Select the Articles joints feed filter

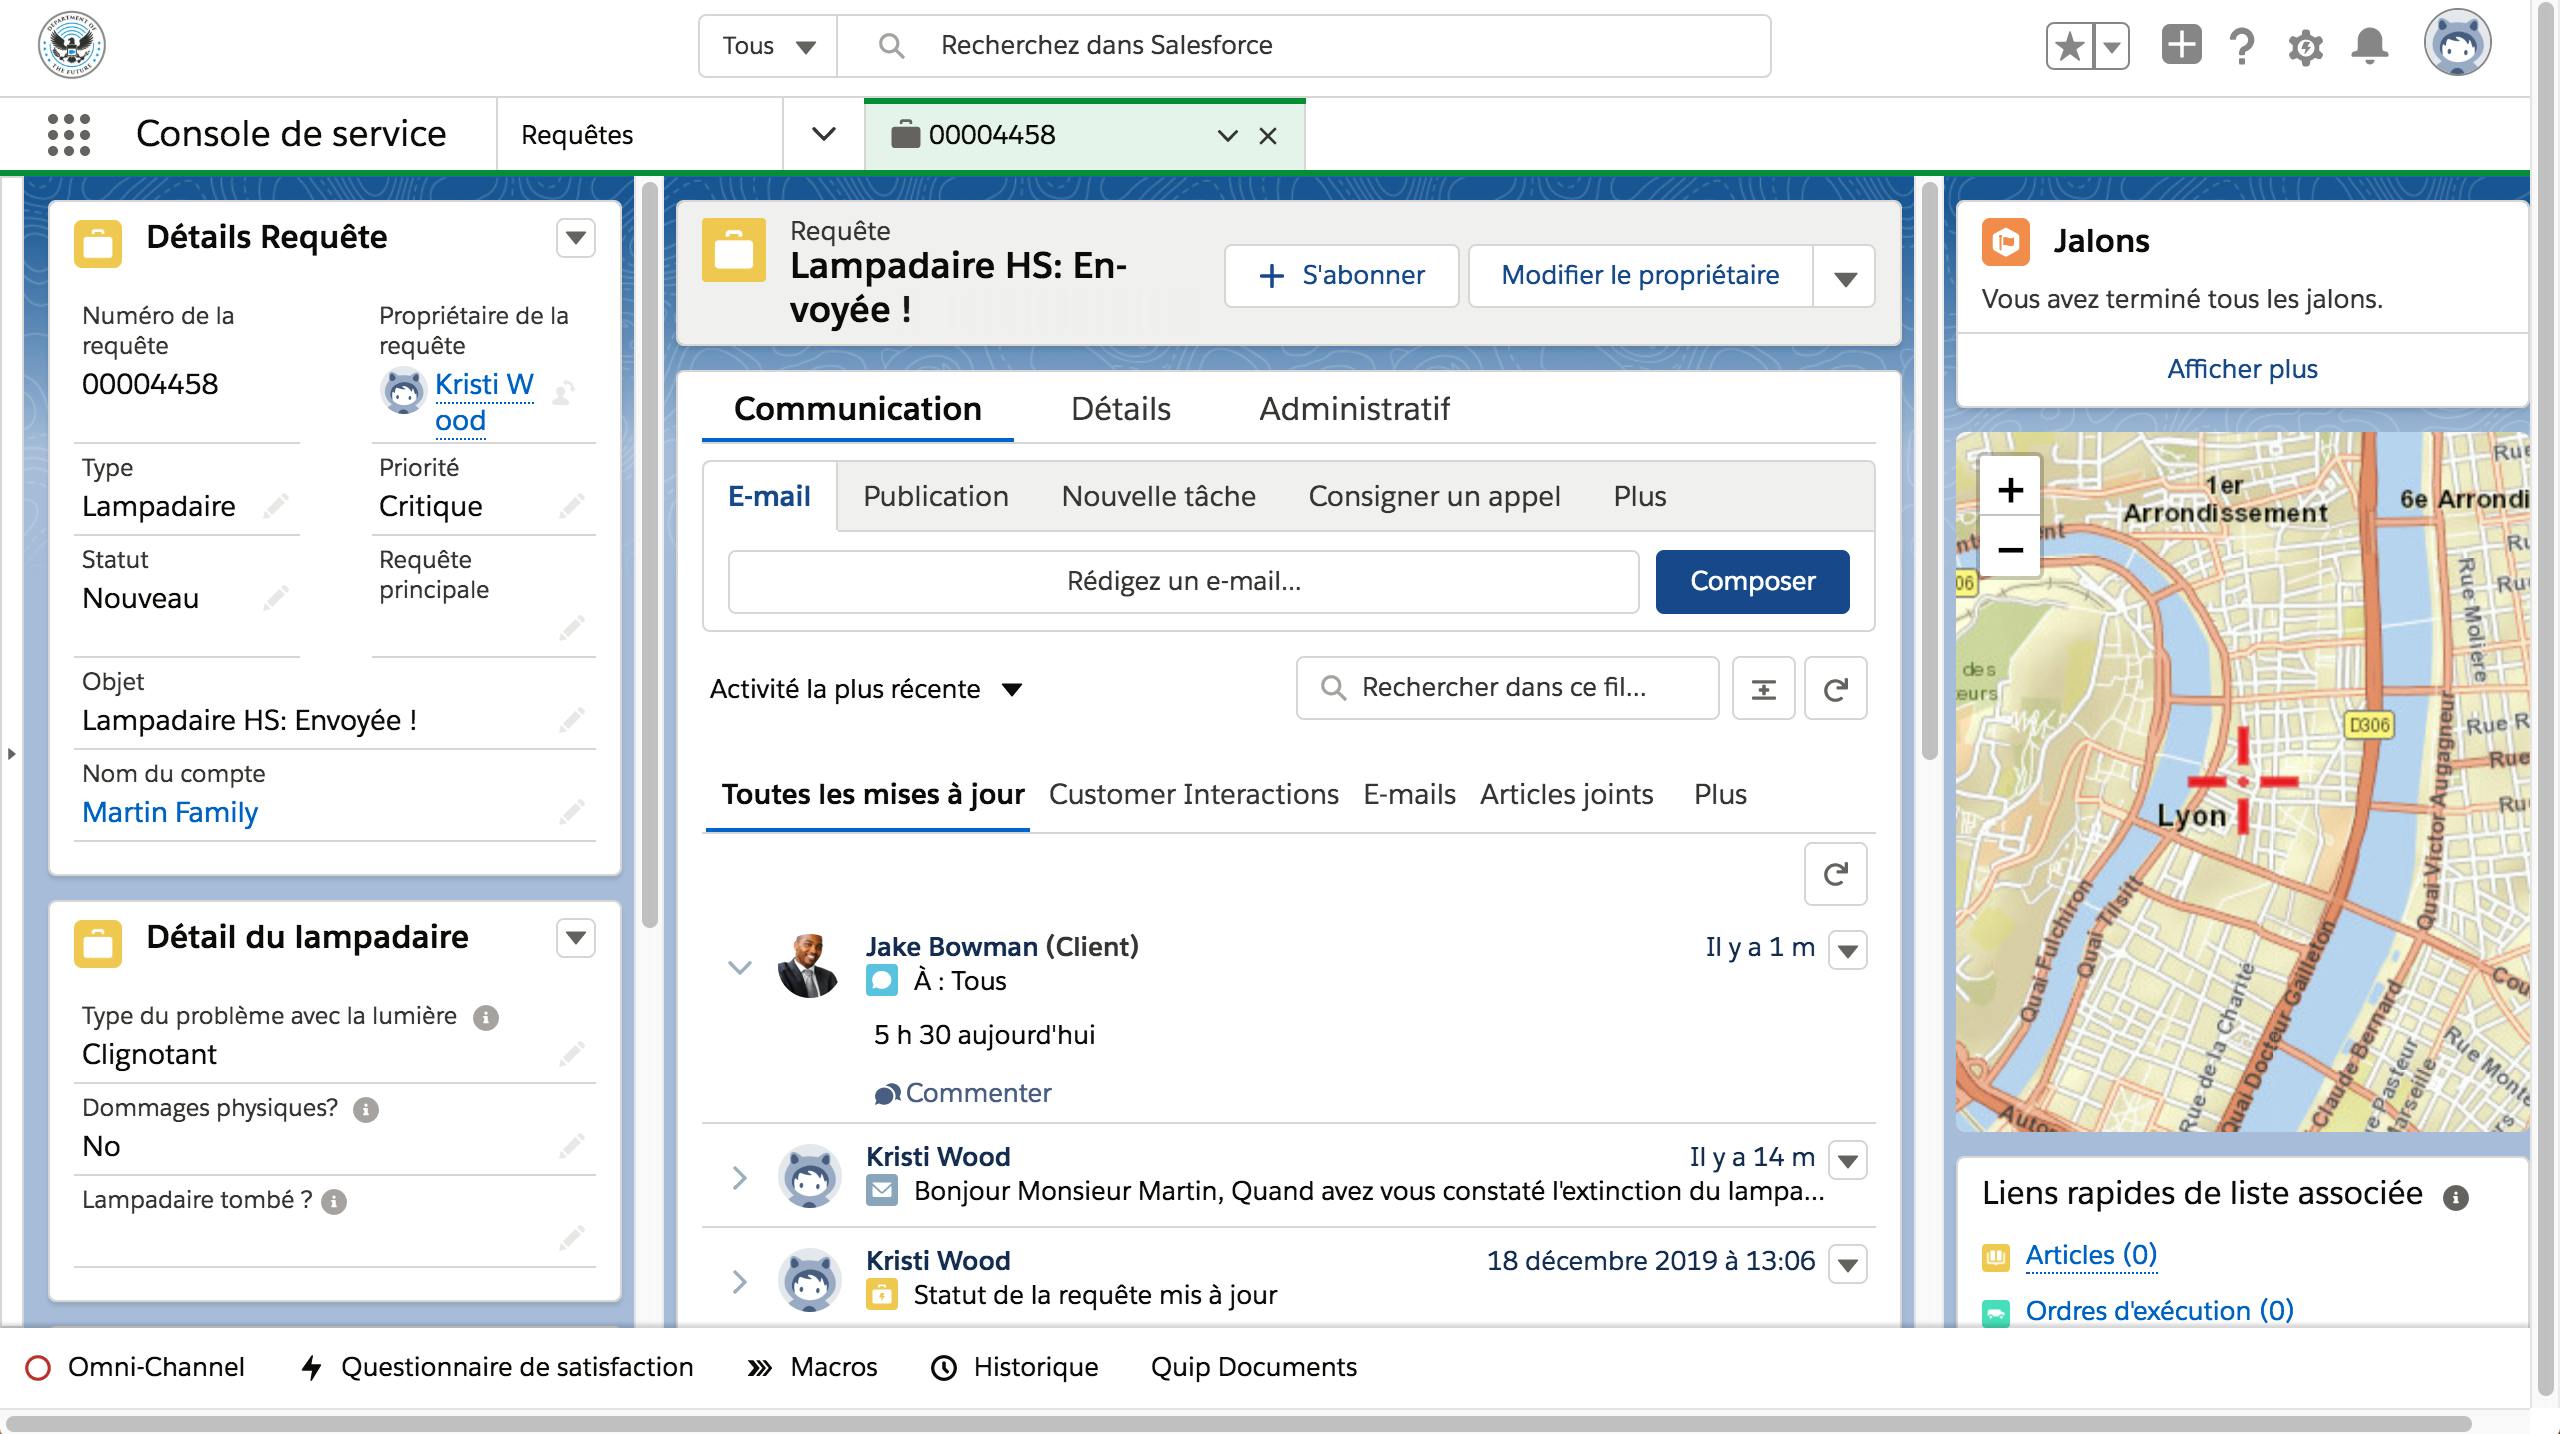tap(1566, 795)
